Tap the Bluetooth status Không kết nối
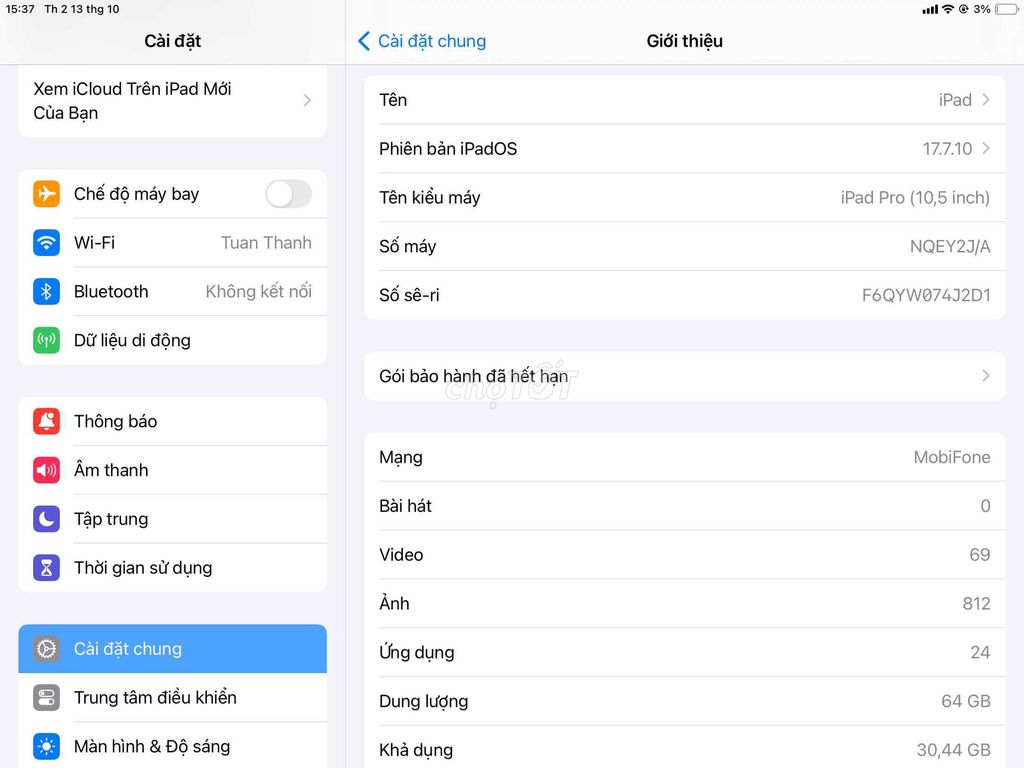 point(259,291)
